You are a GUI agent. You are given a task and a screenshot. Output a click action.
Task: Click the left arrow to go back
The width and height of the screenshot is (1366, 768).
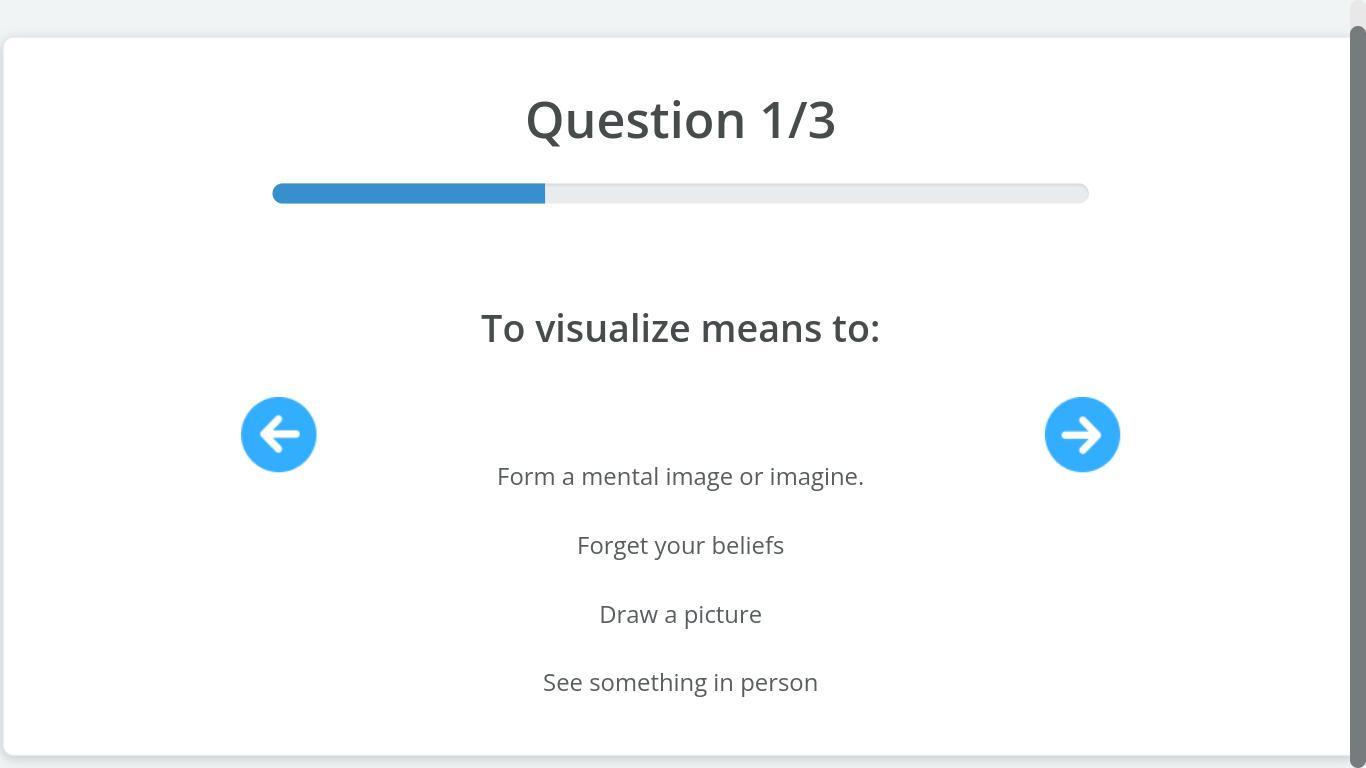tap(279, 434)
